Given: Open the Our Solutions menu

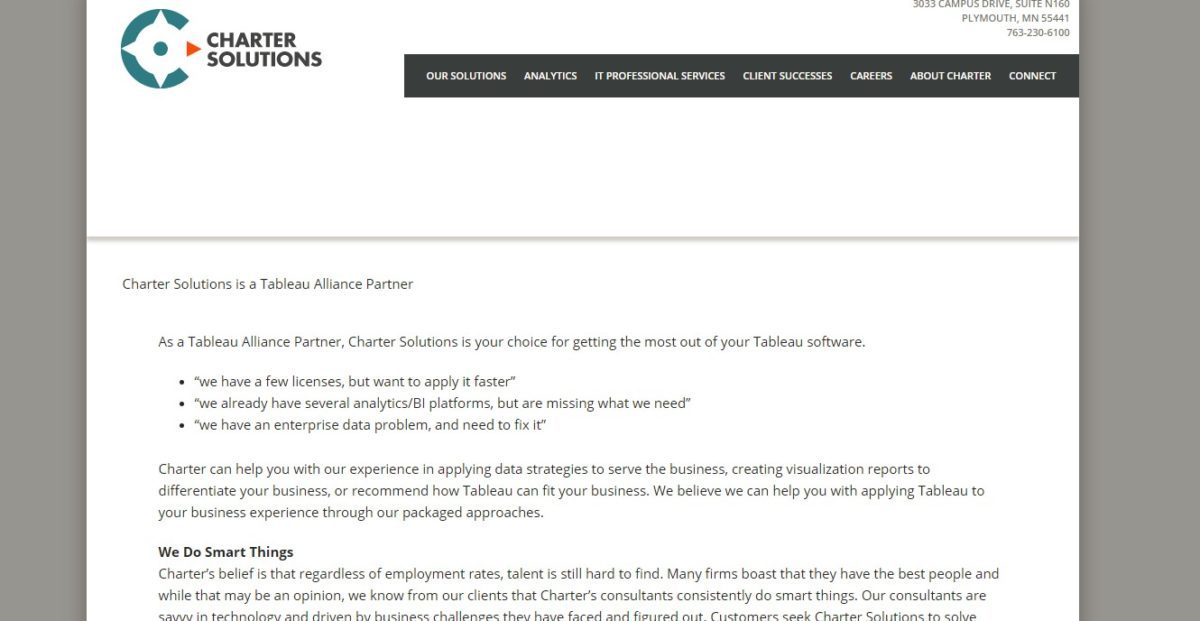Looking at the screenshot, I should [x=466, y=76].
